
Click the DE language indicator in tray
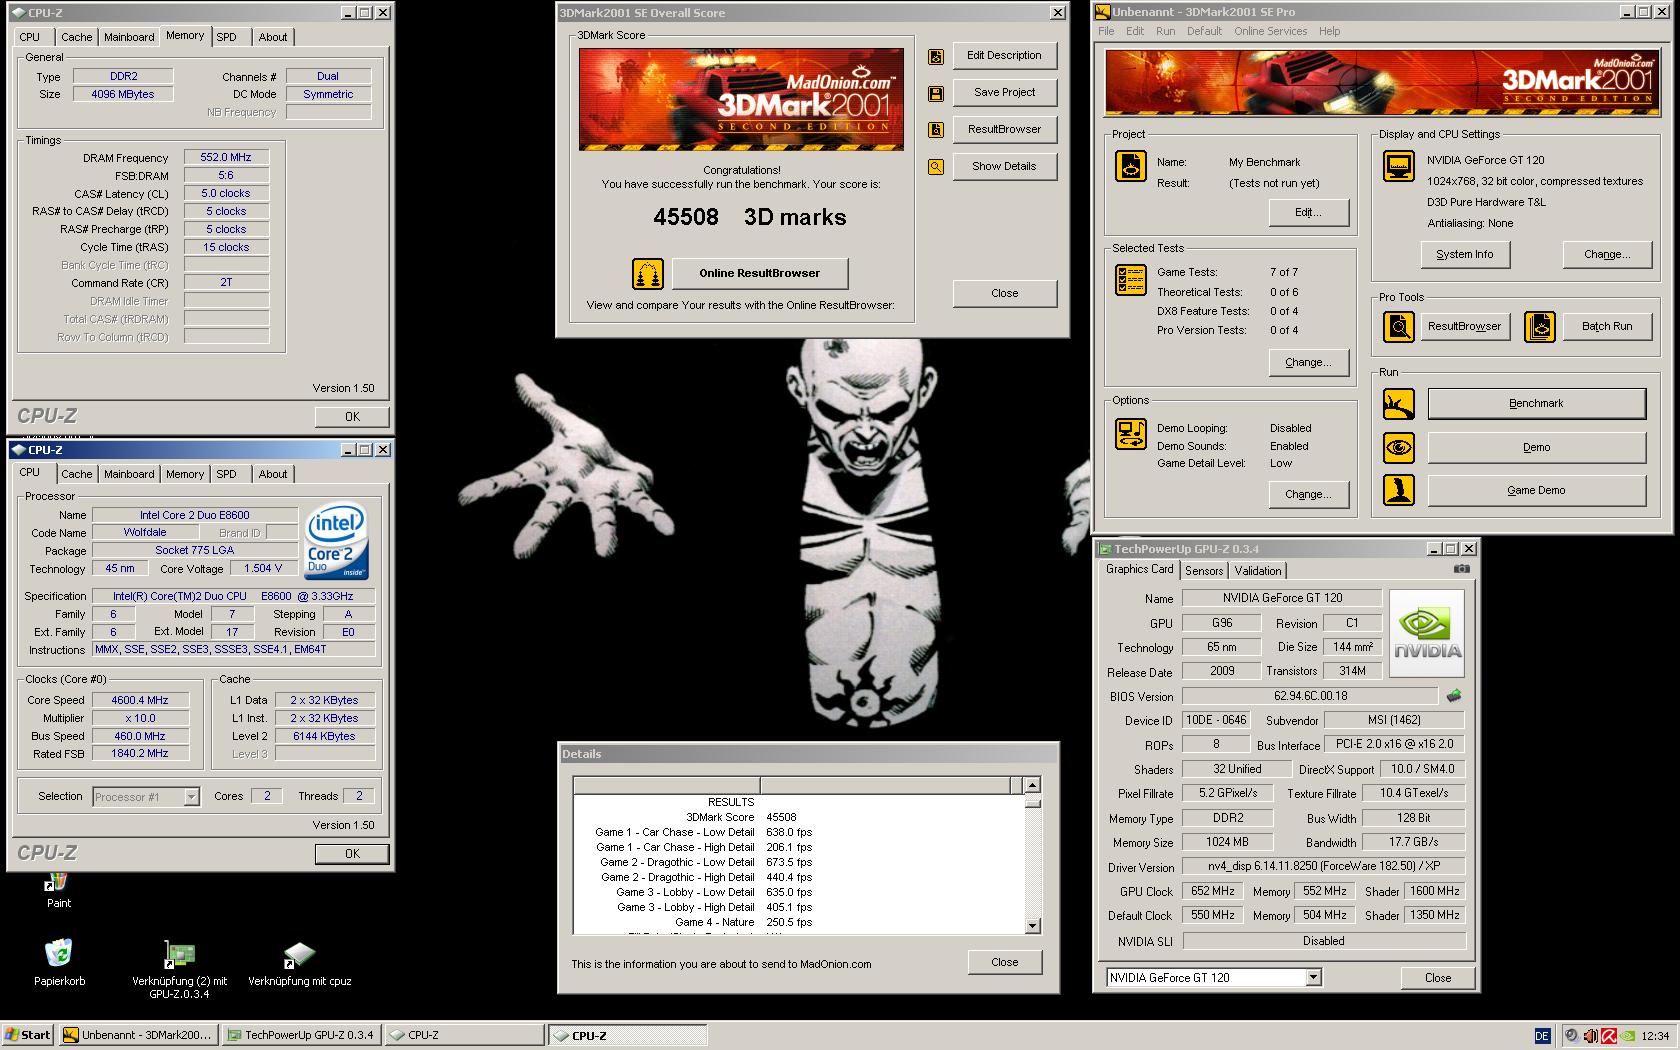tap(1542, 1036)
